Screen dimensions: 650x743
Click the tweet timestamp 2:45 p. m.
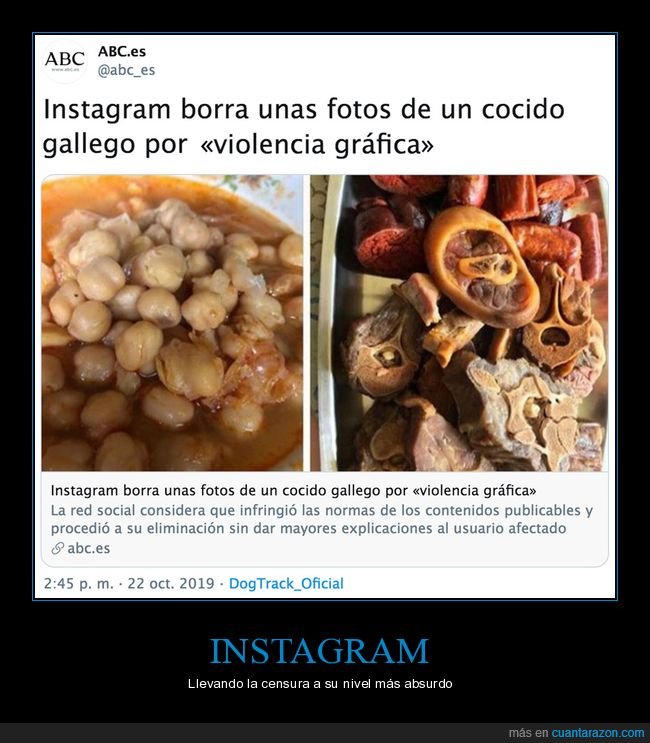click(79, 583)
